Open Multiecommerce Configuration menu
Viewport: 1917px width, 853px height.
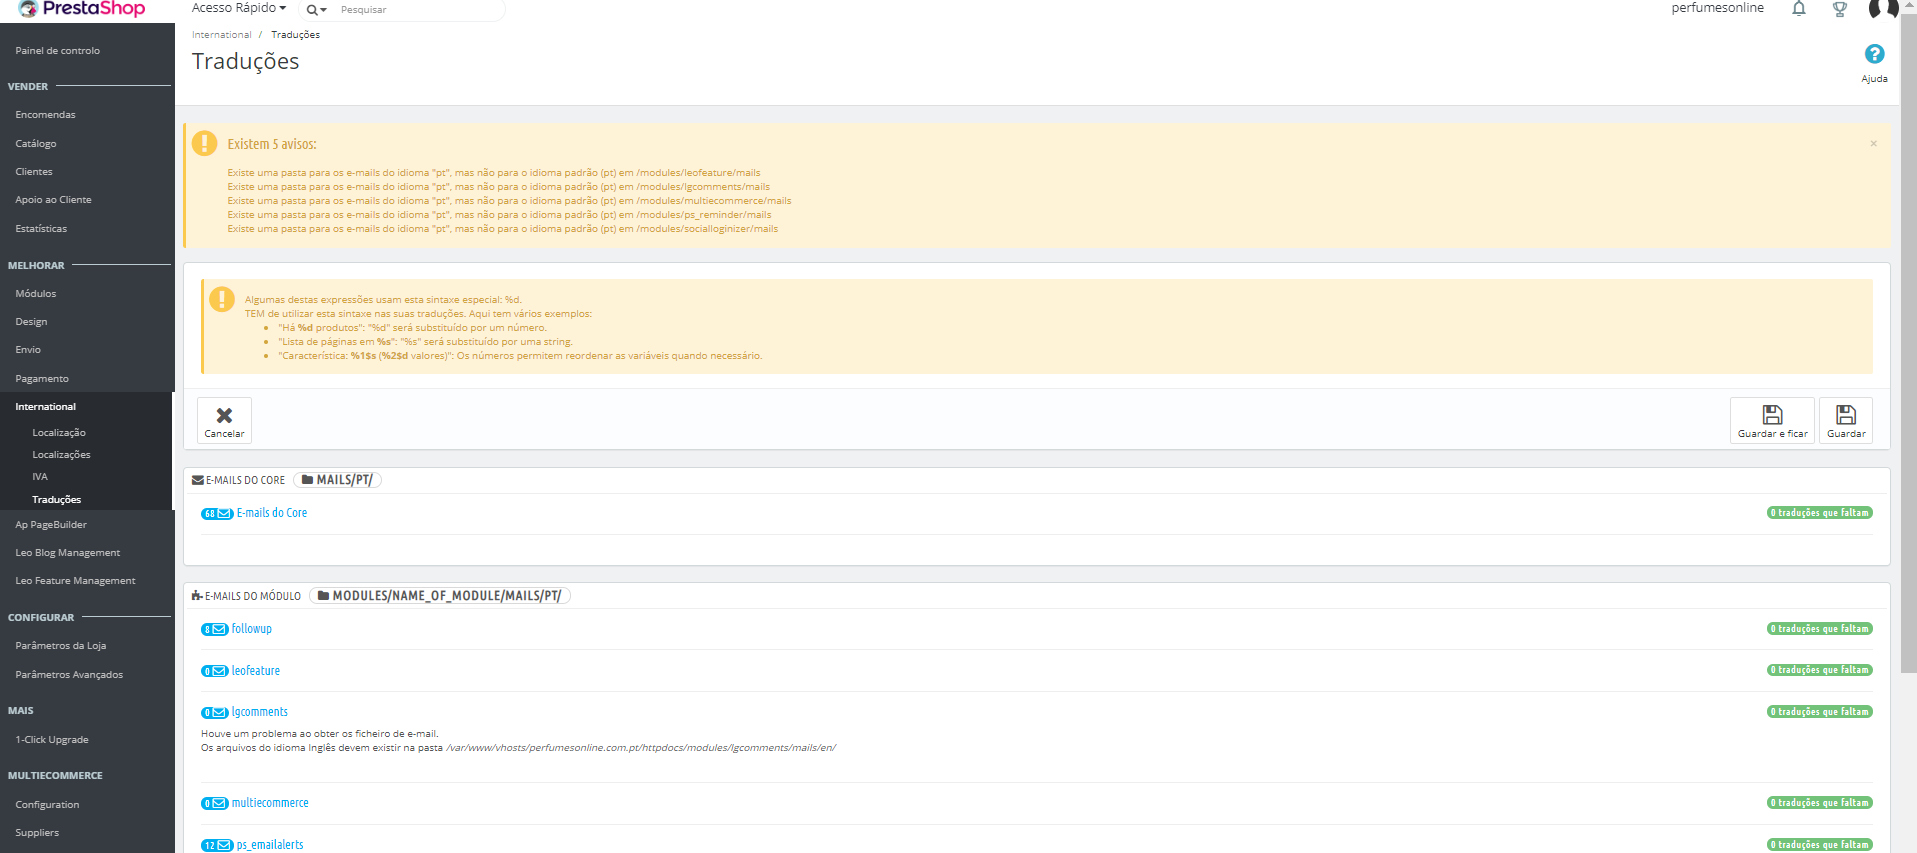tap(47, 805)
